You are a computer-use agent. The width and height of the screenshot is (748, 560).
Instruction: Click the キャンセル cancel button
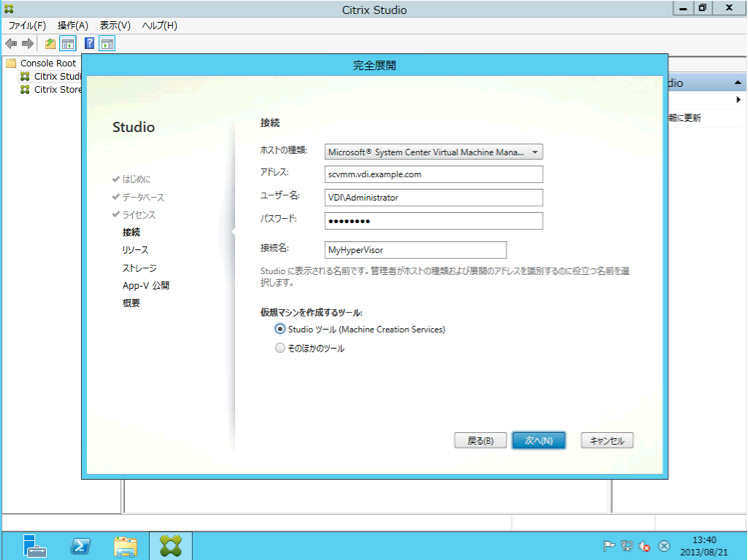(x=607, y=440)
